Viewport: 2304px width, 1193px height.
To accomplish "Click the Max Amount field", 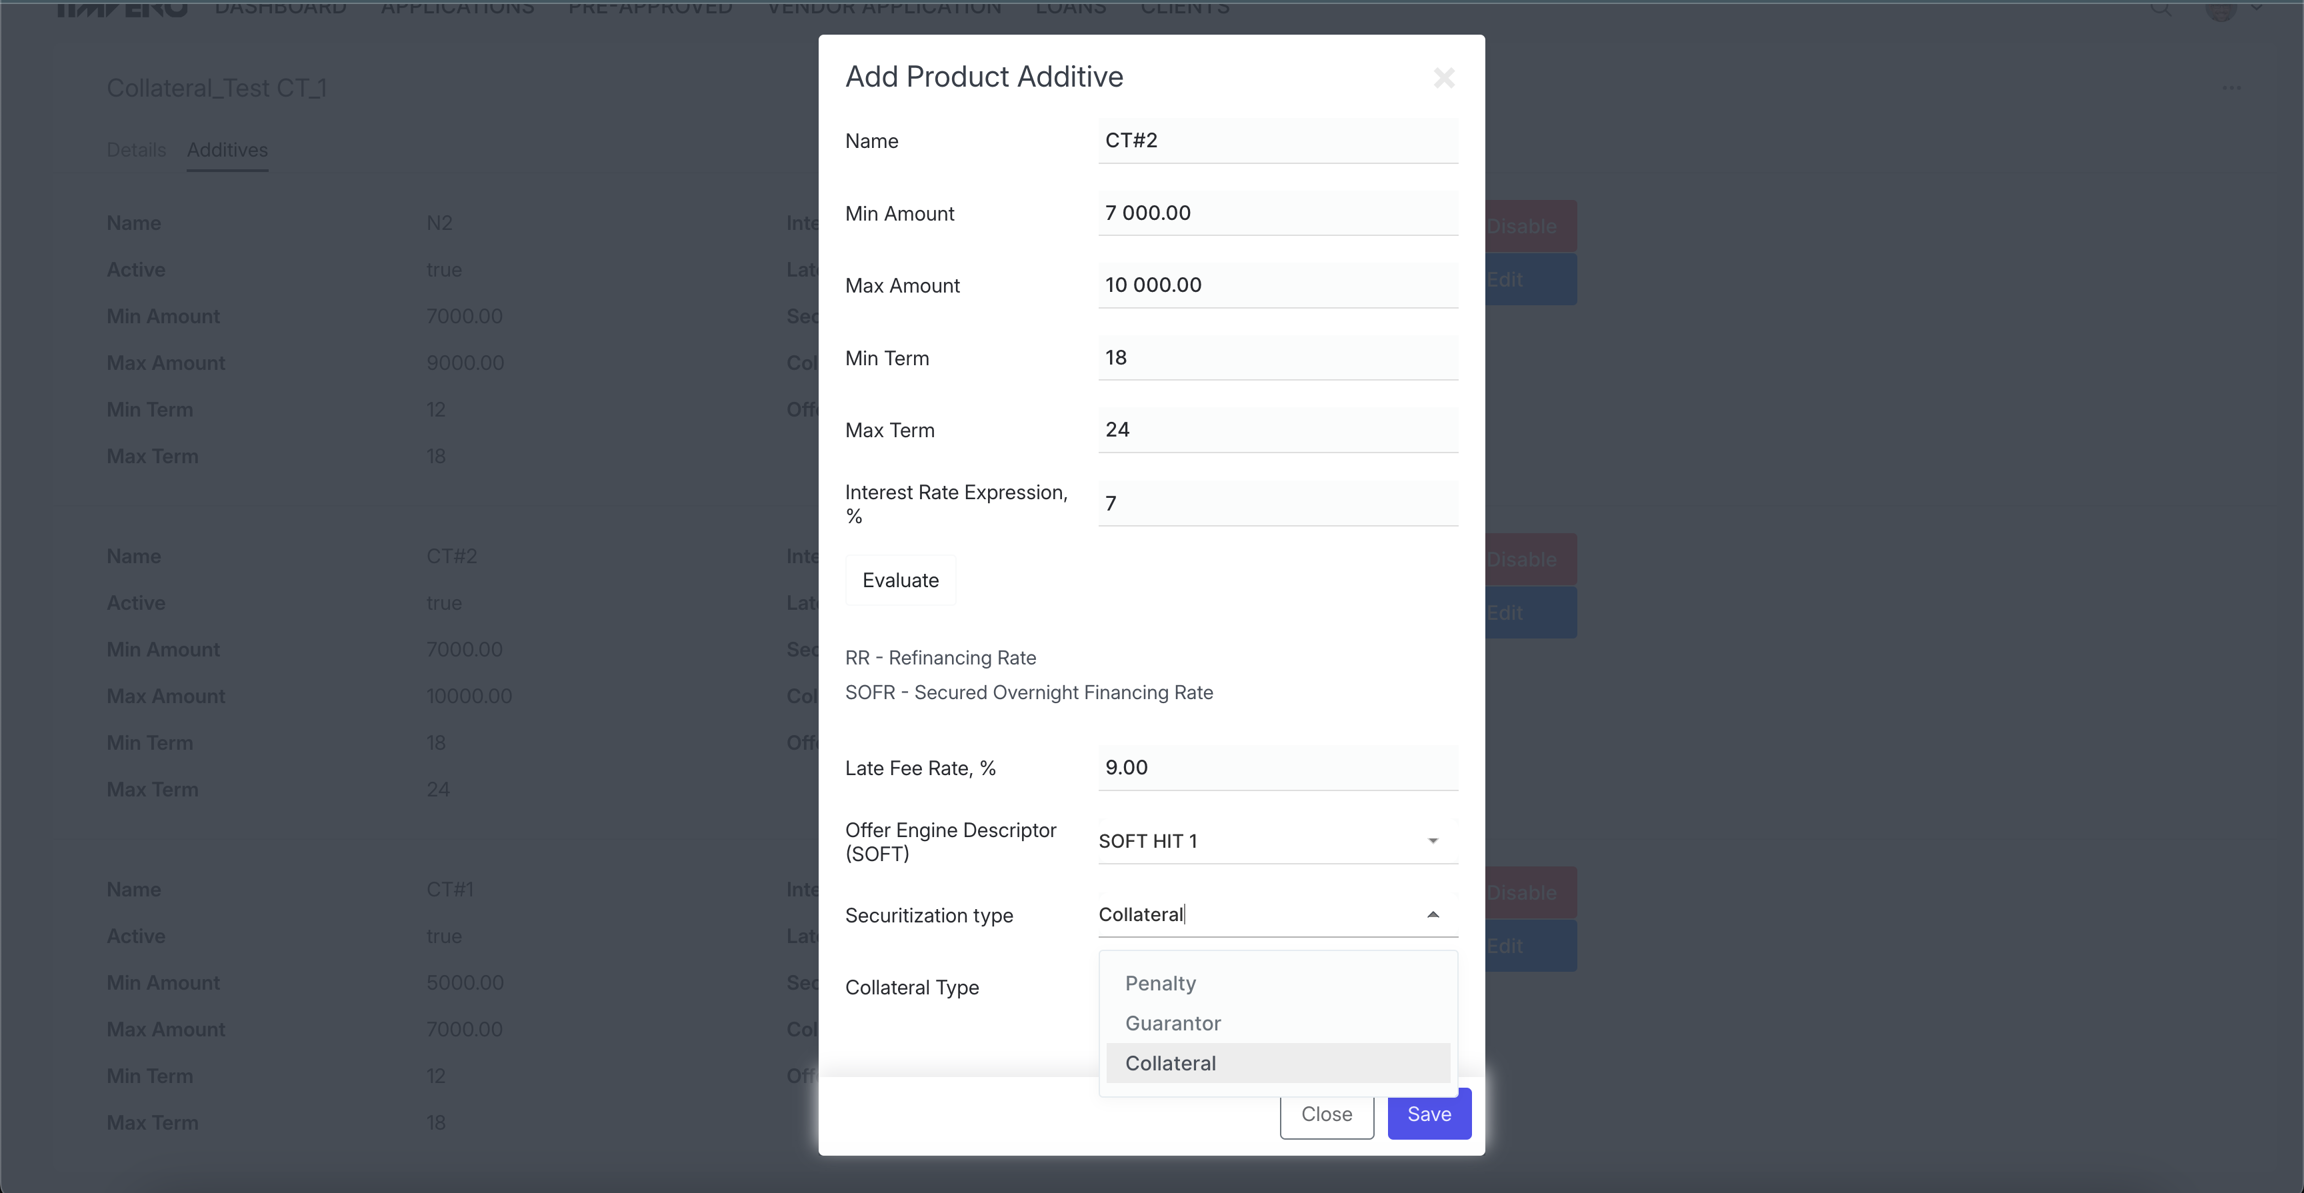I will [x=1277, y=285].
